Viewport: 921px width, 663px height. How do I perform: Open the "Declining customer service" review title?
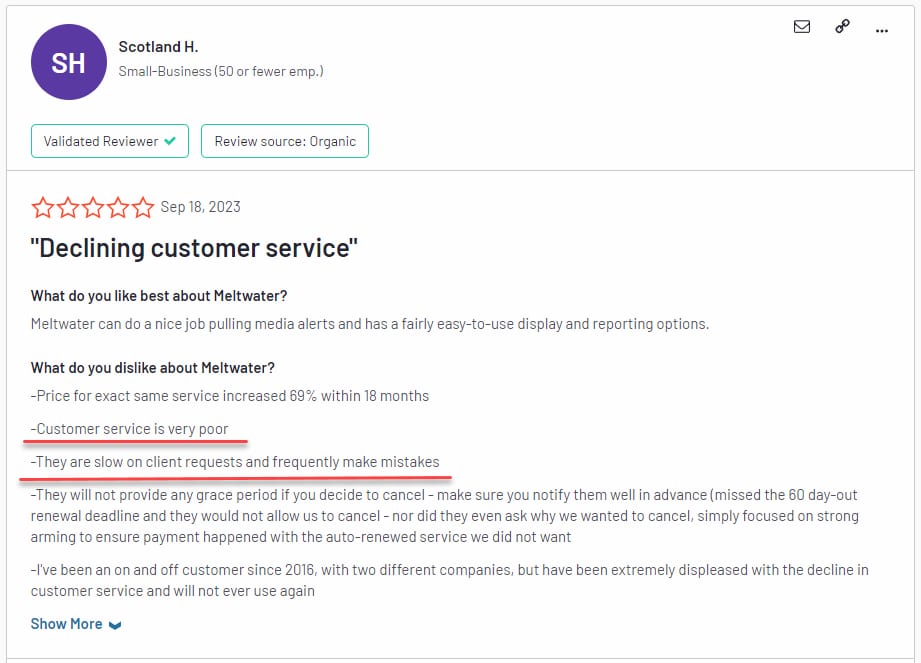(x=194, y=248)
